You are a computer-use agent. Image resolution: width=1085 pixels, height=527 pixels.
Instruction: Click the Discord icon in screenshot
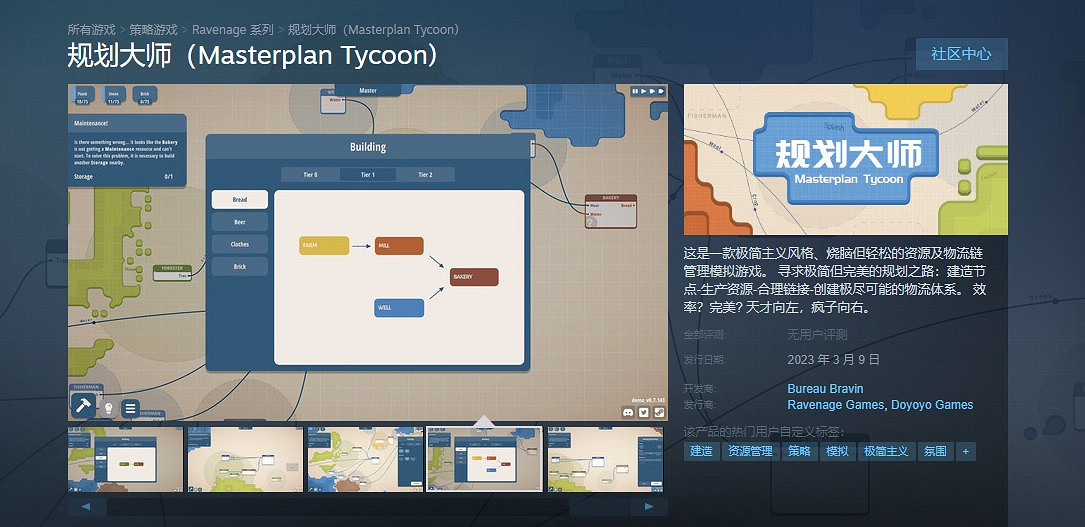[628, 411]
